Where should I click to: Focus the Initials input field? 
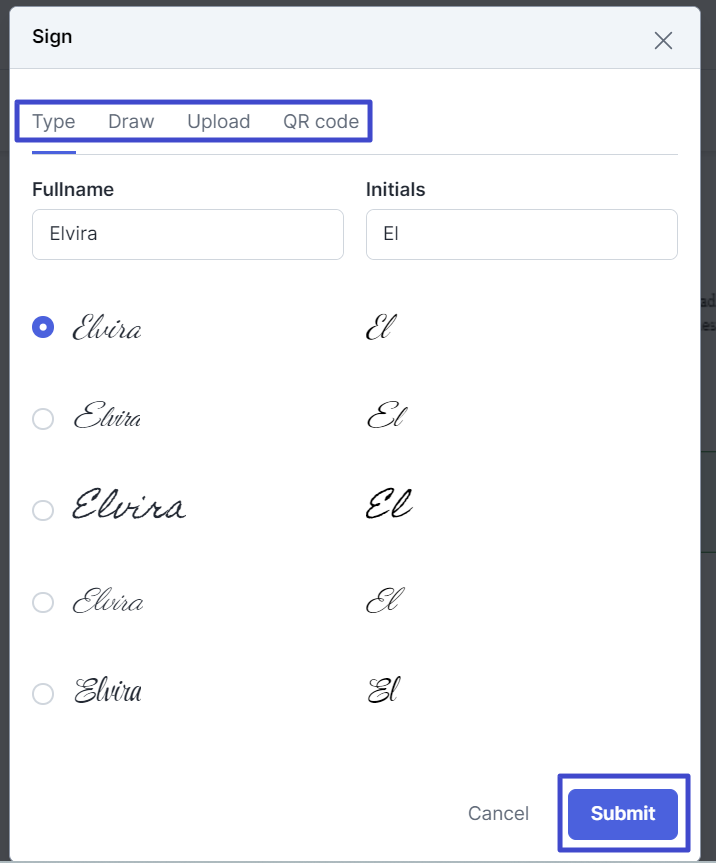(522, 234)
